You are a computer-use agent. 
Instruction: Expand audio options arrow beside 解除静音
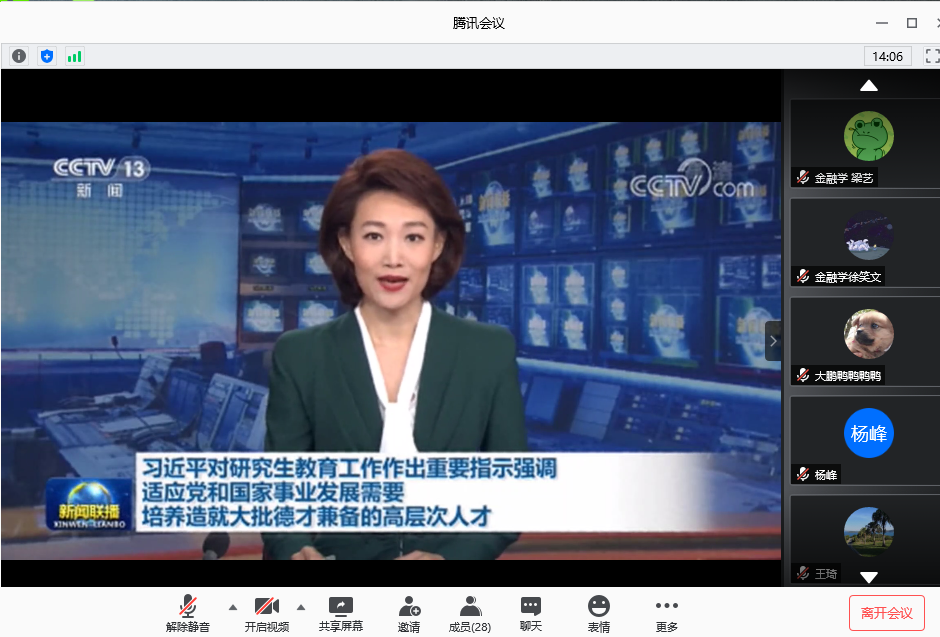[233, 607]
